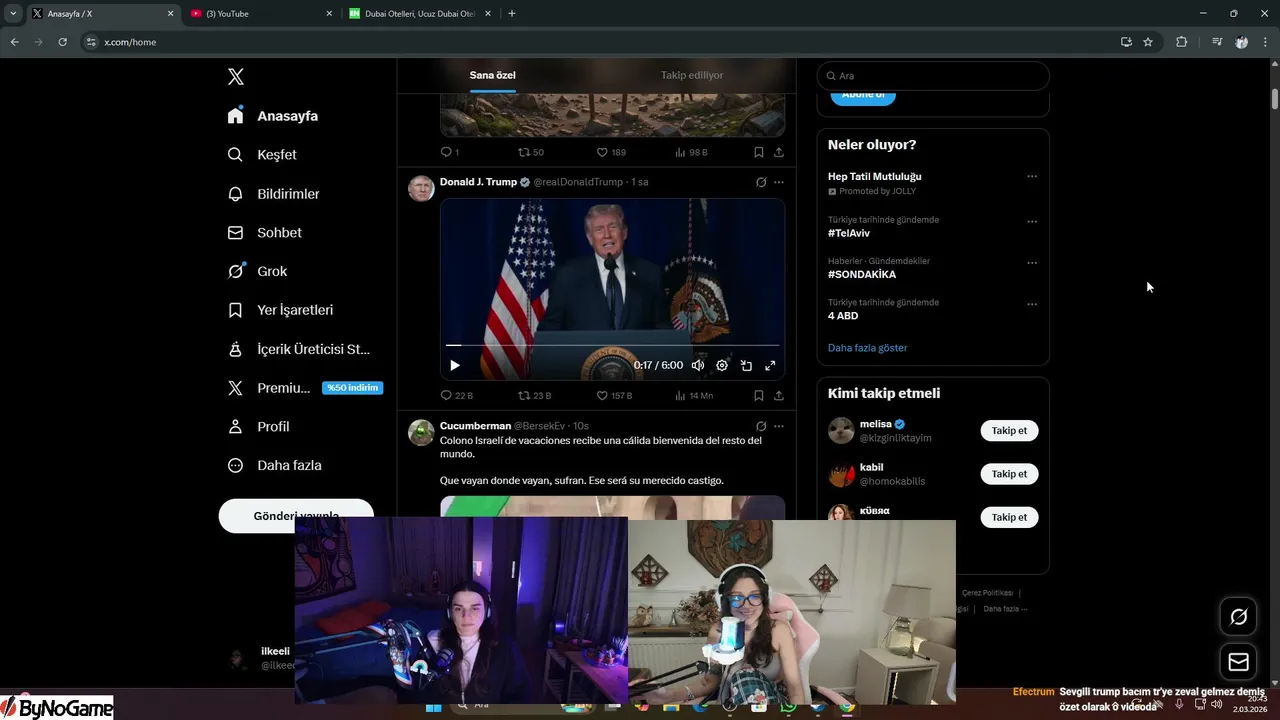This screenshot has height=720, width=1280.
Task: Open #SONDAKİKA trending topic
Action: click(862, 274)
